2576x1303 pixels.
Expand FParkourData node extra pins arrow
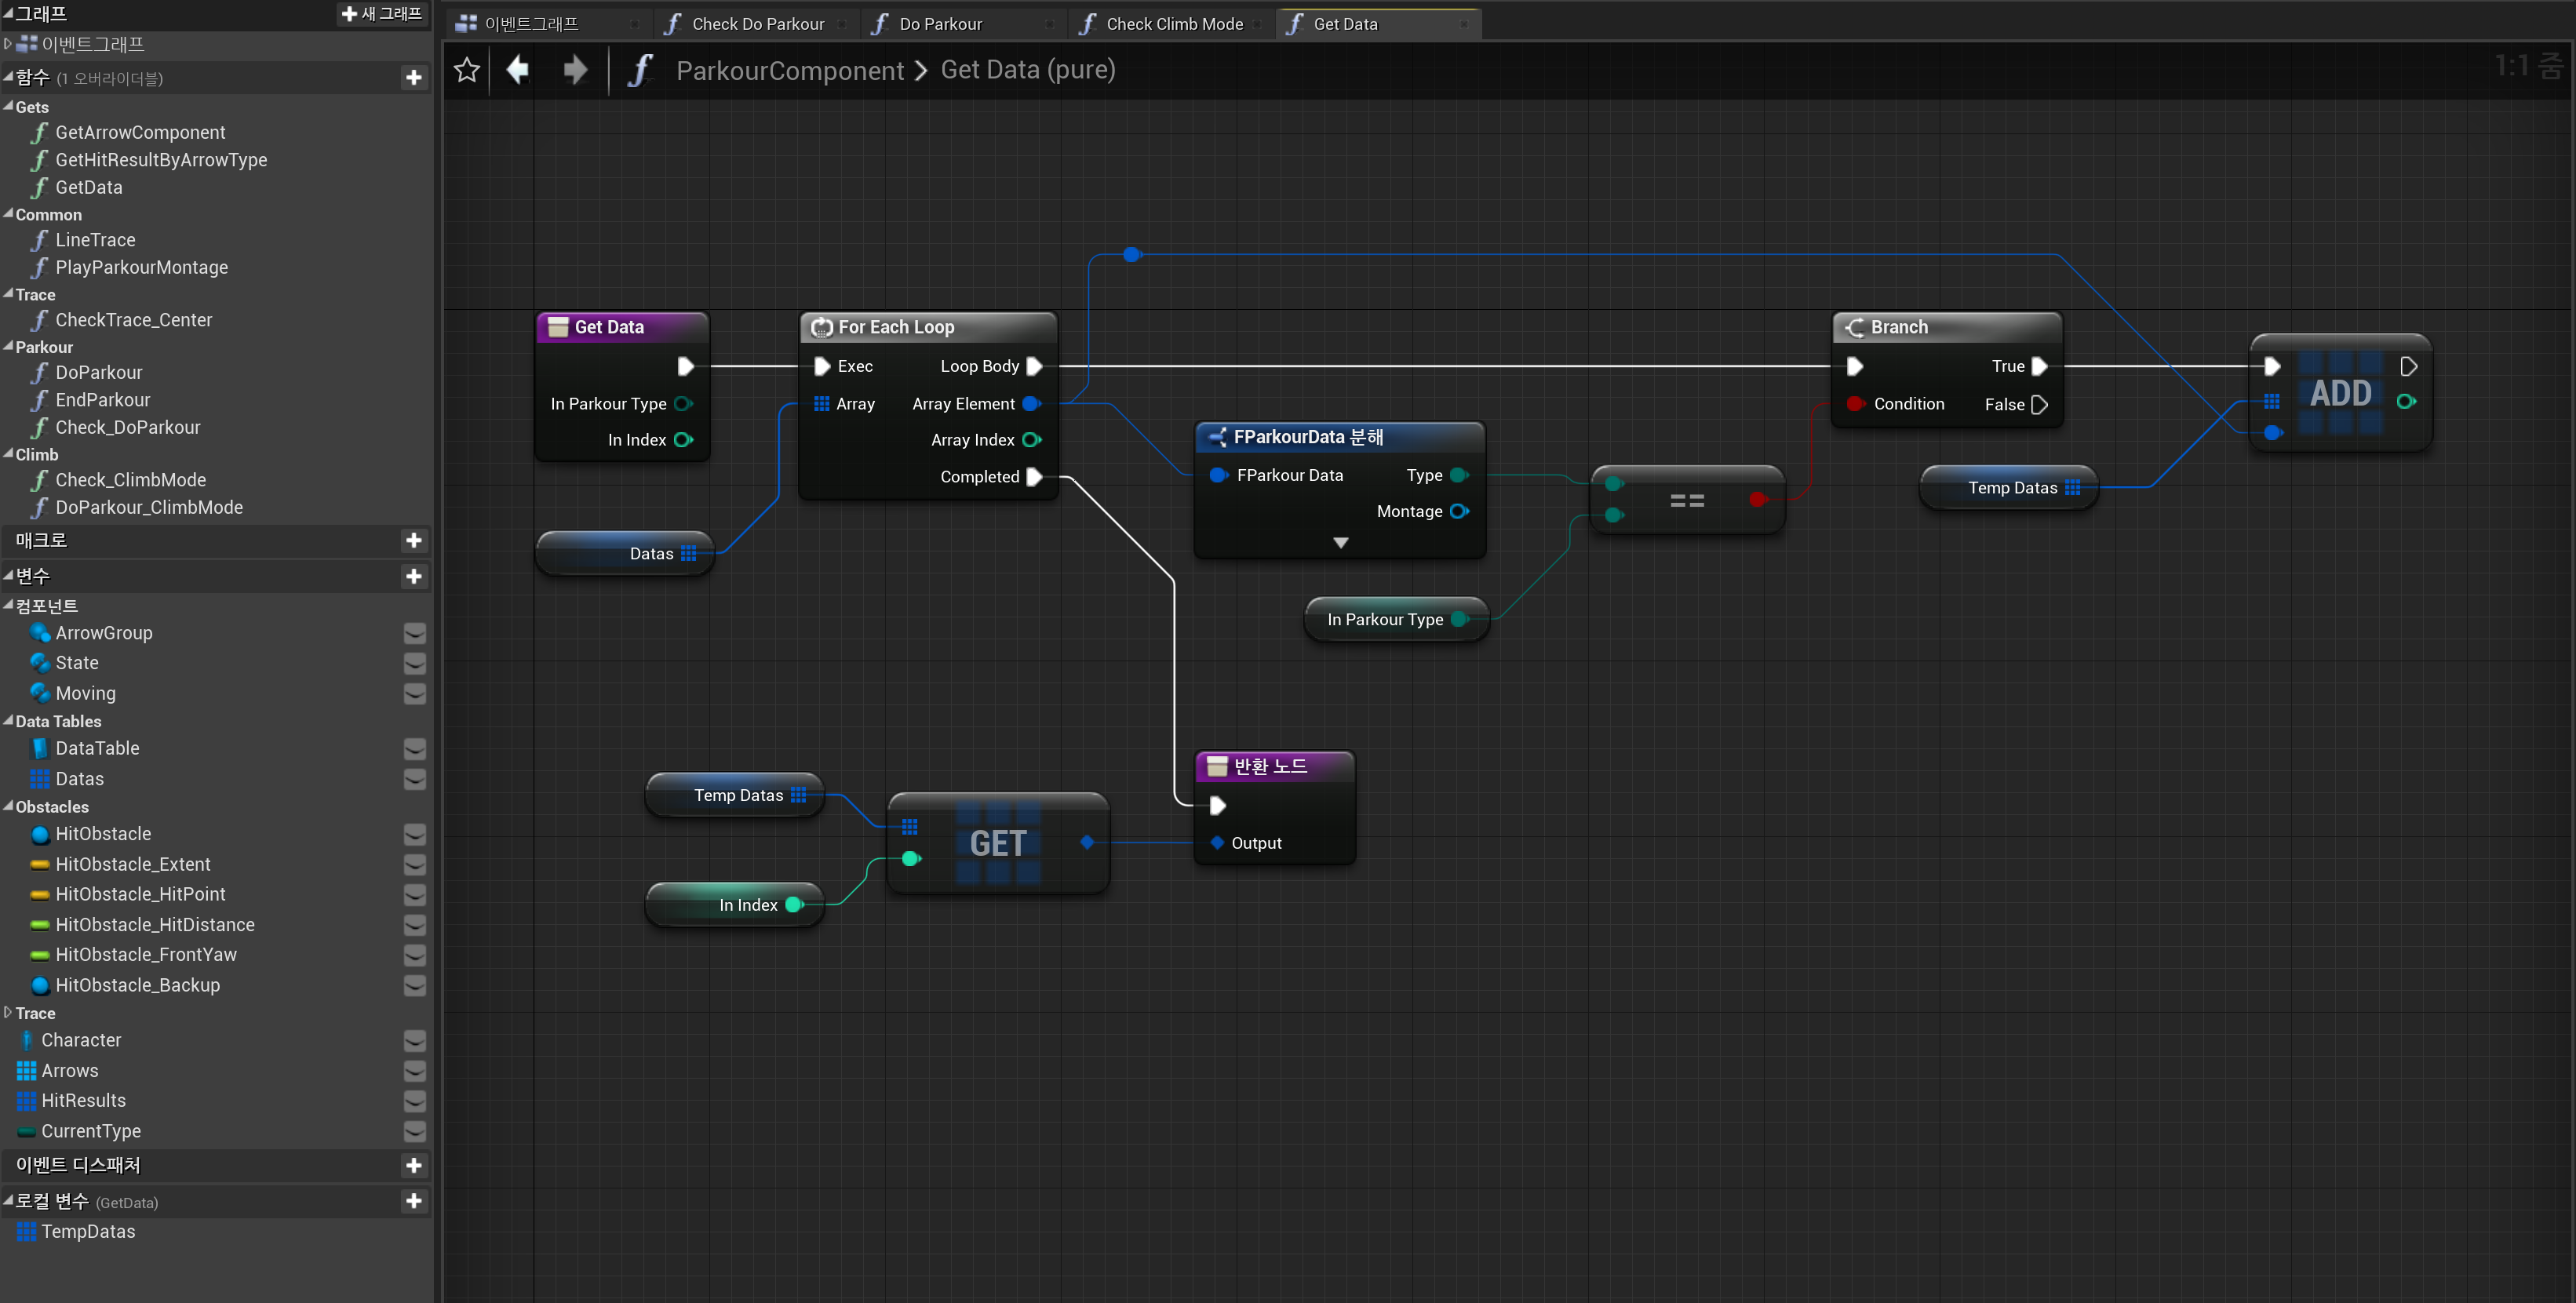click(x=1341, y=542)
